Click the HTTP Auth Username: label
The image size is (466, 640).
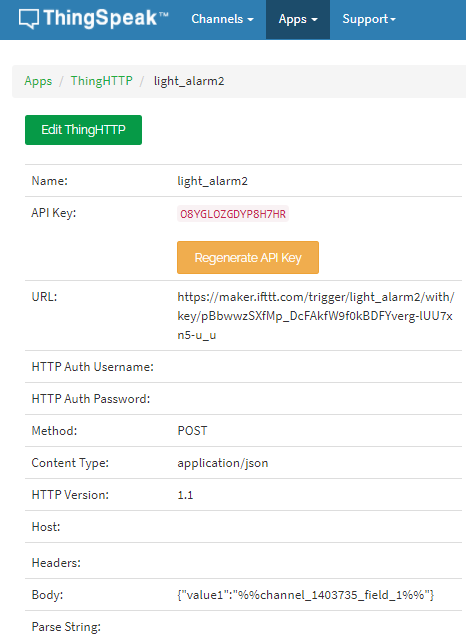click(x=93, y=367)
